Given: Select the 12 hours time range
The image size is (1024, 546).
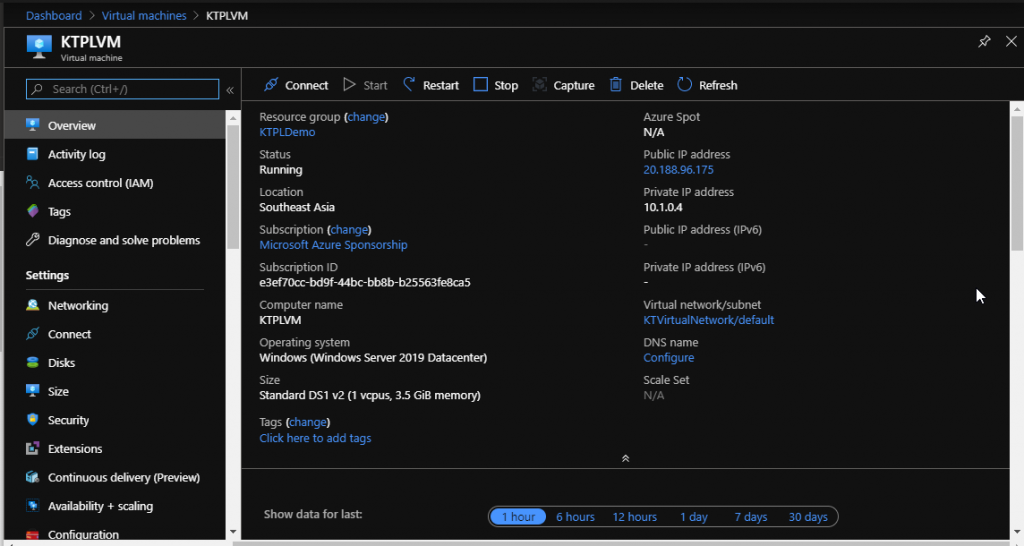Looking at the screenshot, I should pos(634,517).
